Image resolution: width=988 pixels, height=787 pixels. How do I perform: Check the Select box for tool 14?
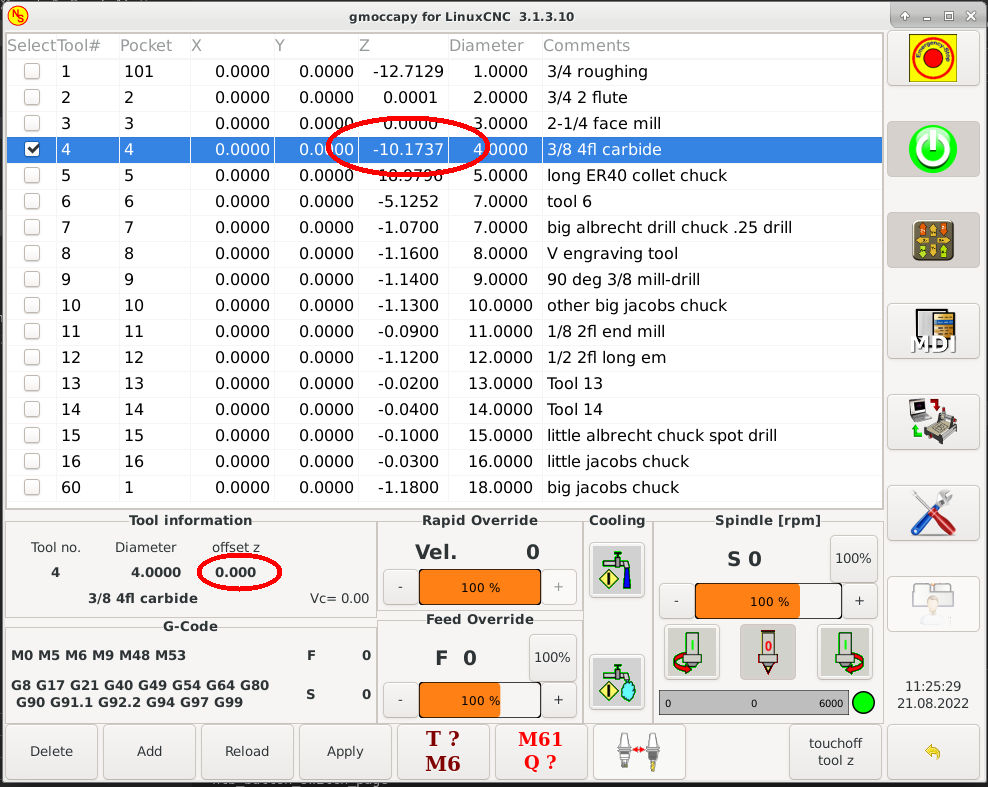point(32,409)
